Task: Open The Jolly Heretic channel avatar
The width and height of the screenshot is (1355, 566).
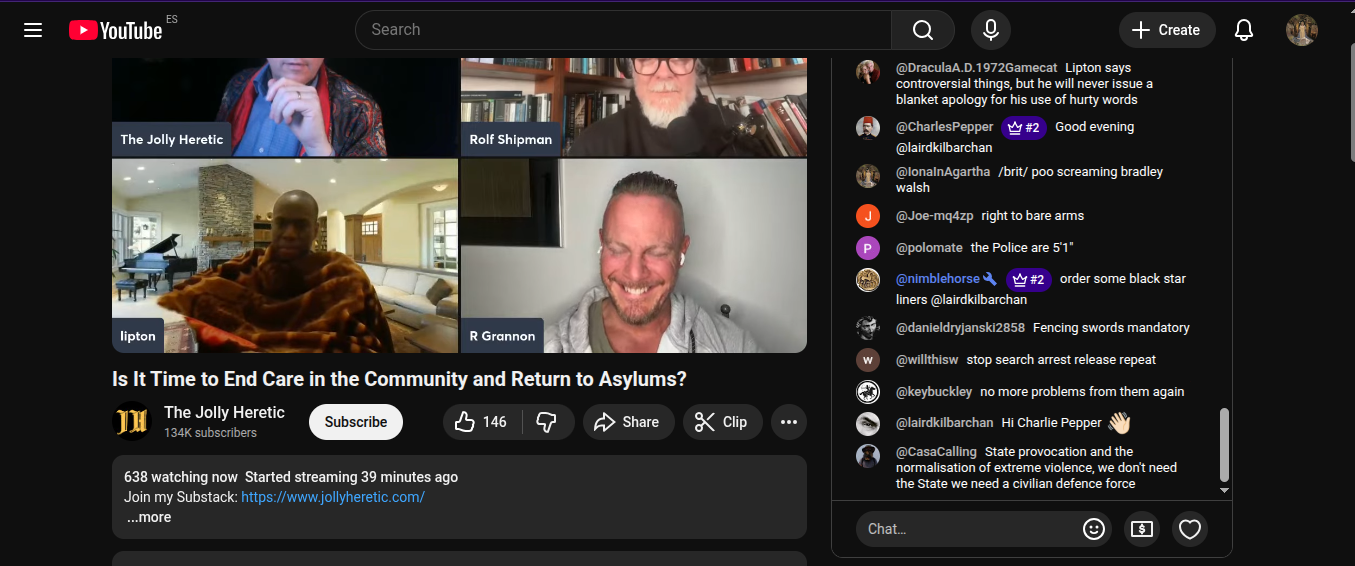Action: coord(132,422)
